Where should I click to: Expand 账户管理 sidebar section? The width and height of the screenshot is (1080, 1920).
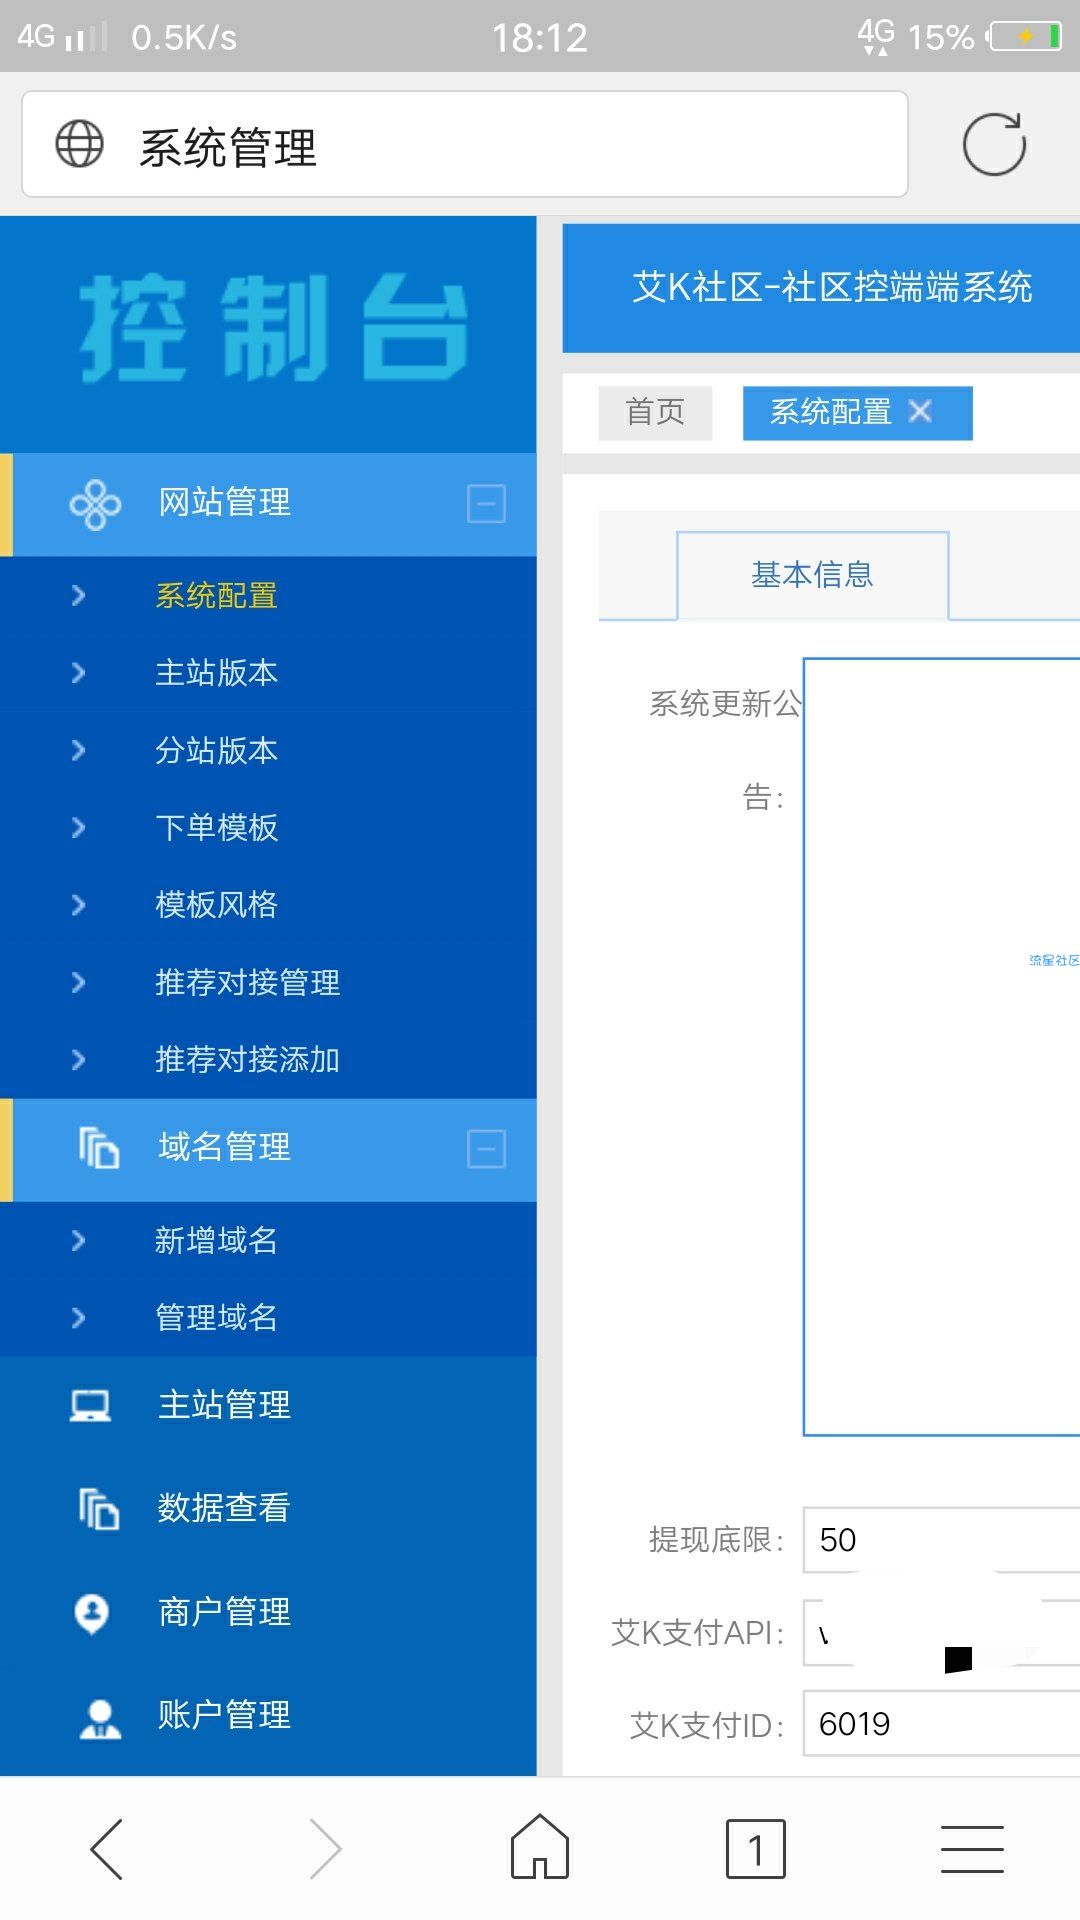[268, 1717]
